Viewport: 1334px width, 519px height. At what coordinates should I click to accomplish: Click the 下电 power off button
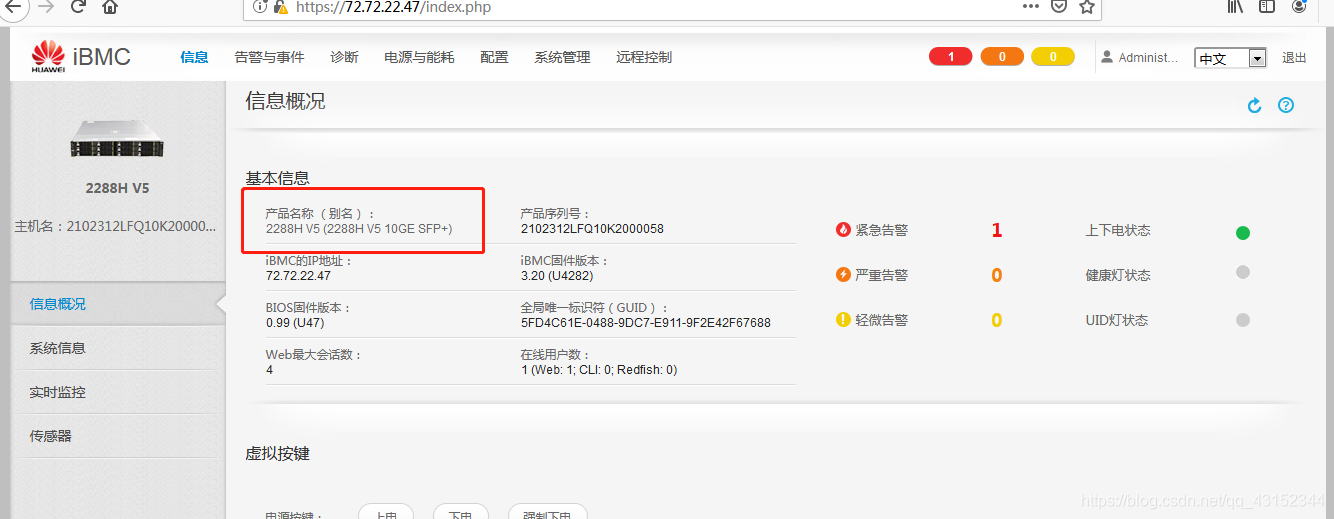coord(460,513)
